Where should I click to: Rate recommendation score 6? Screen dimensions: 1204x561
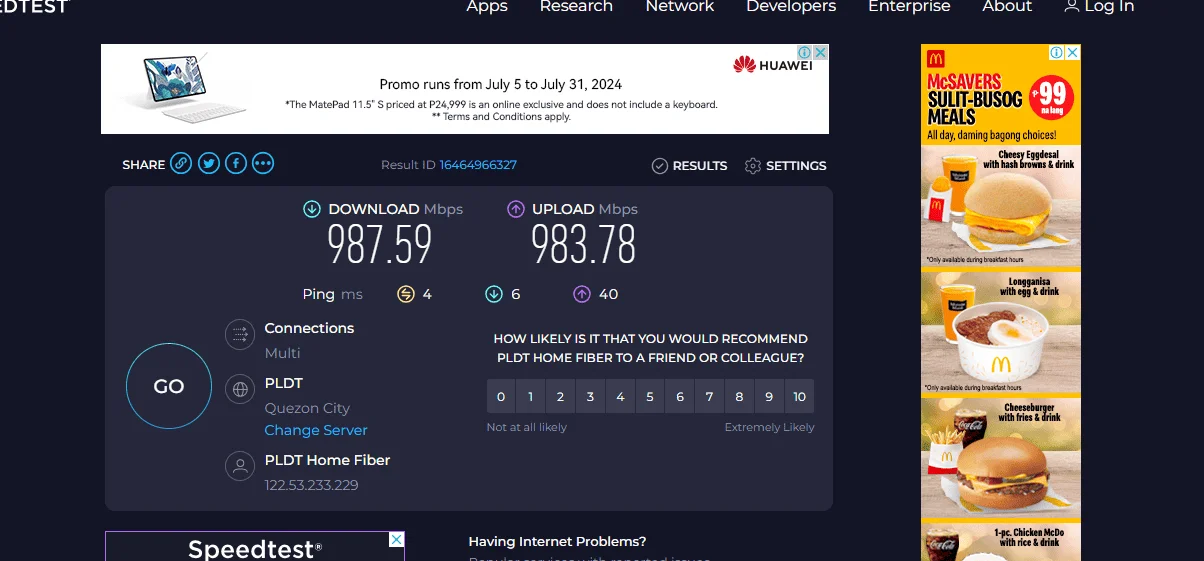tap(680, 397)
